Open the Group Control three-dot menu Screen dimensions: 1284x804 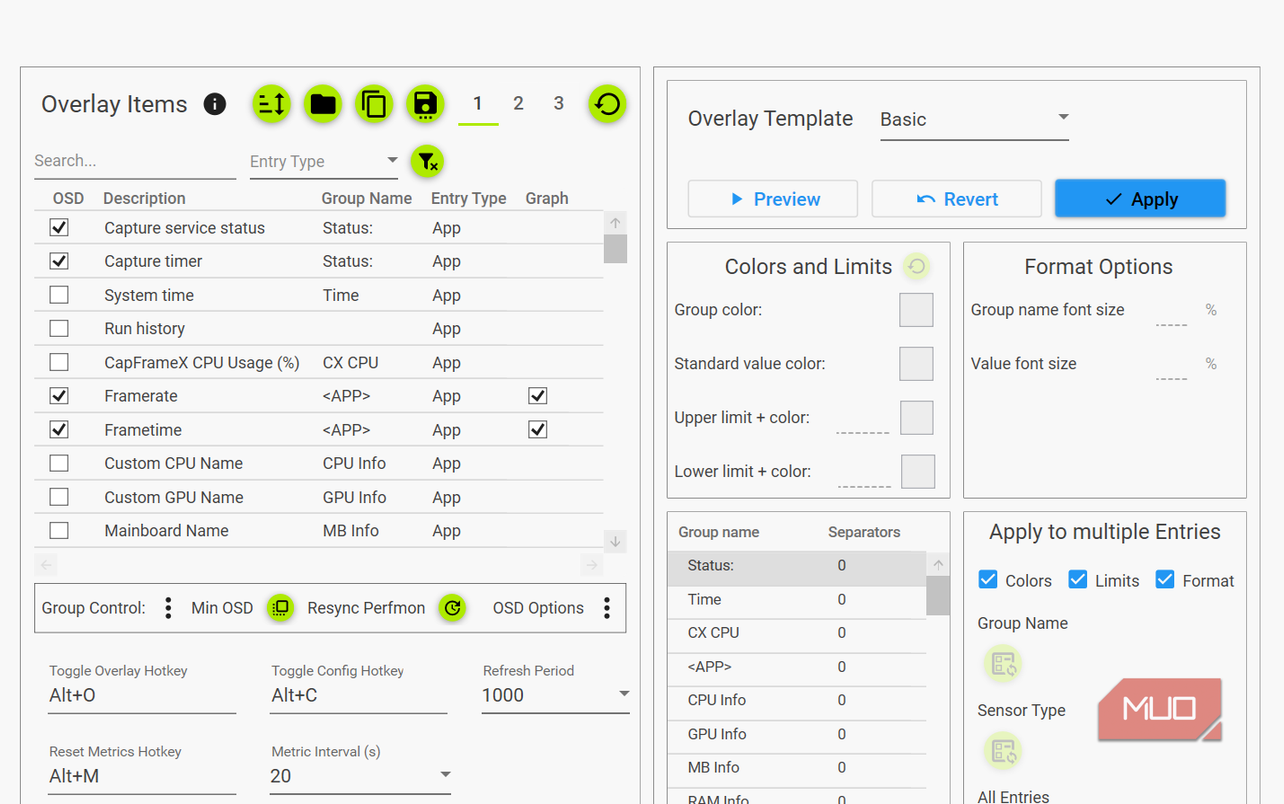[168, 608]
